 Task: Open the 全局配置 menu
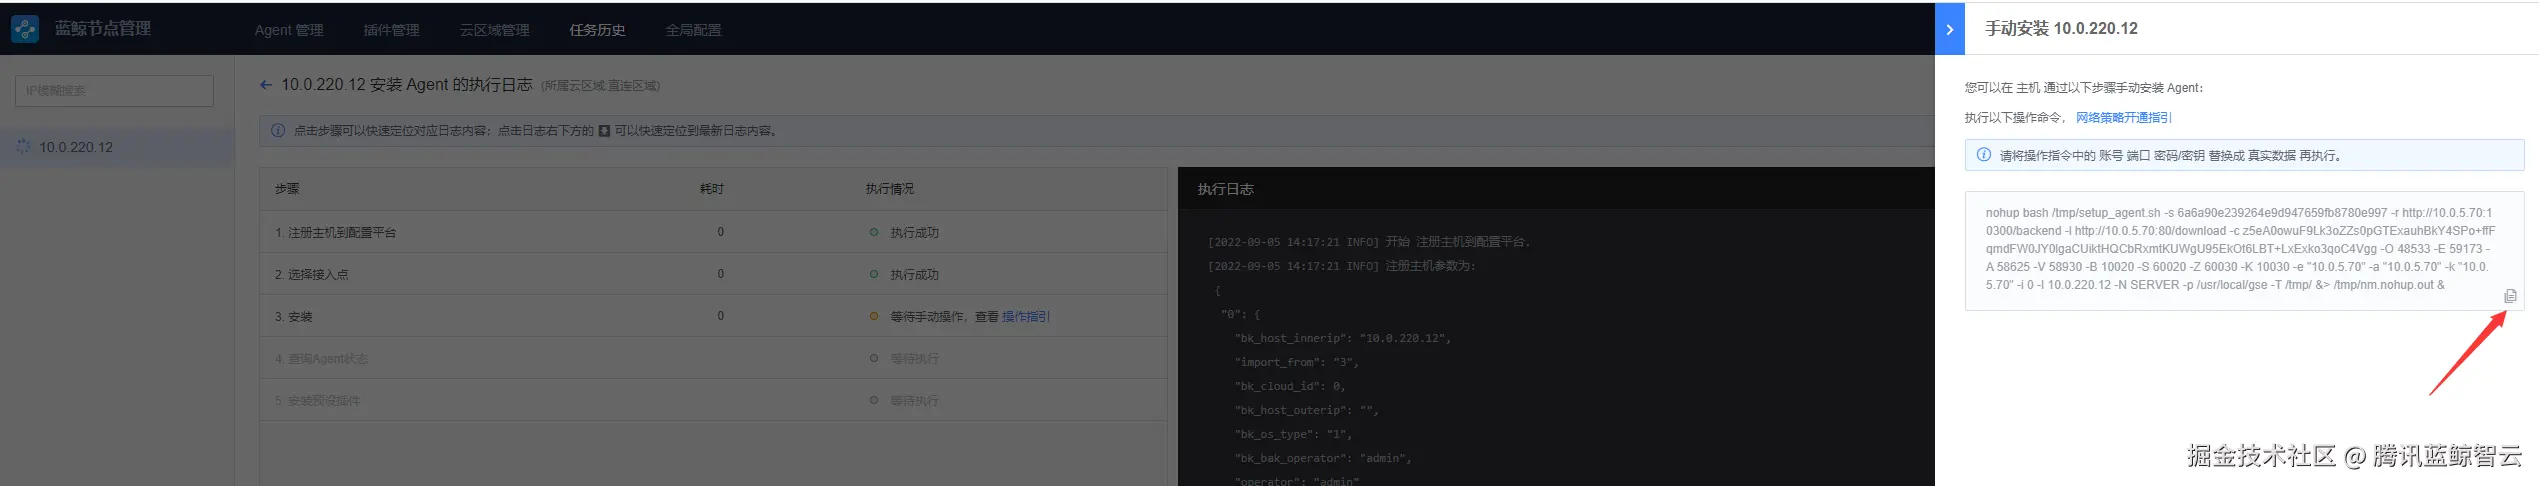693,30
